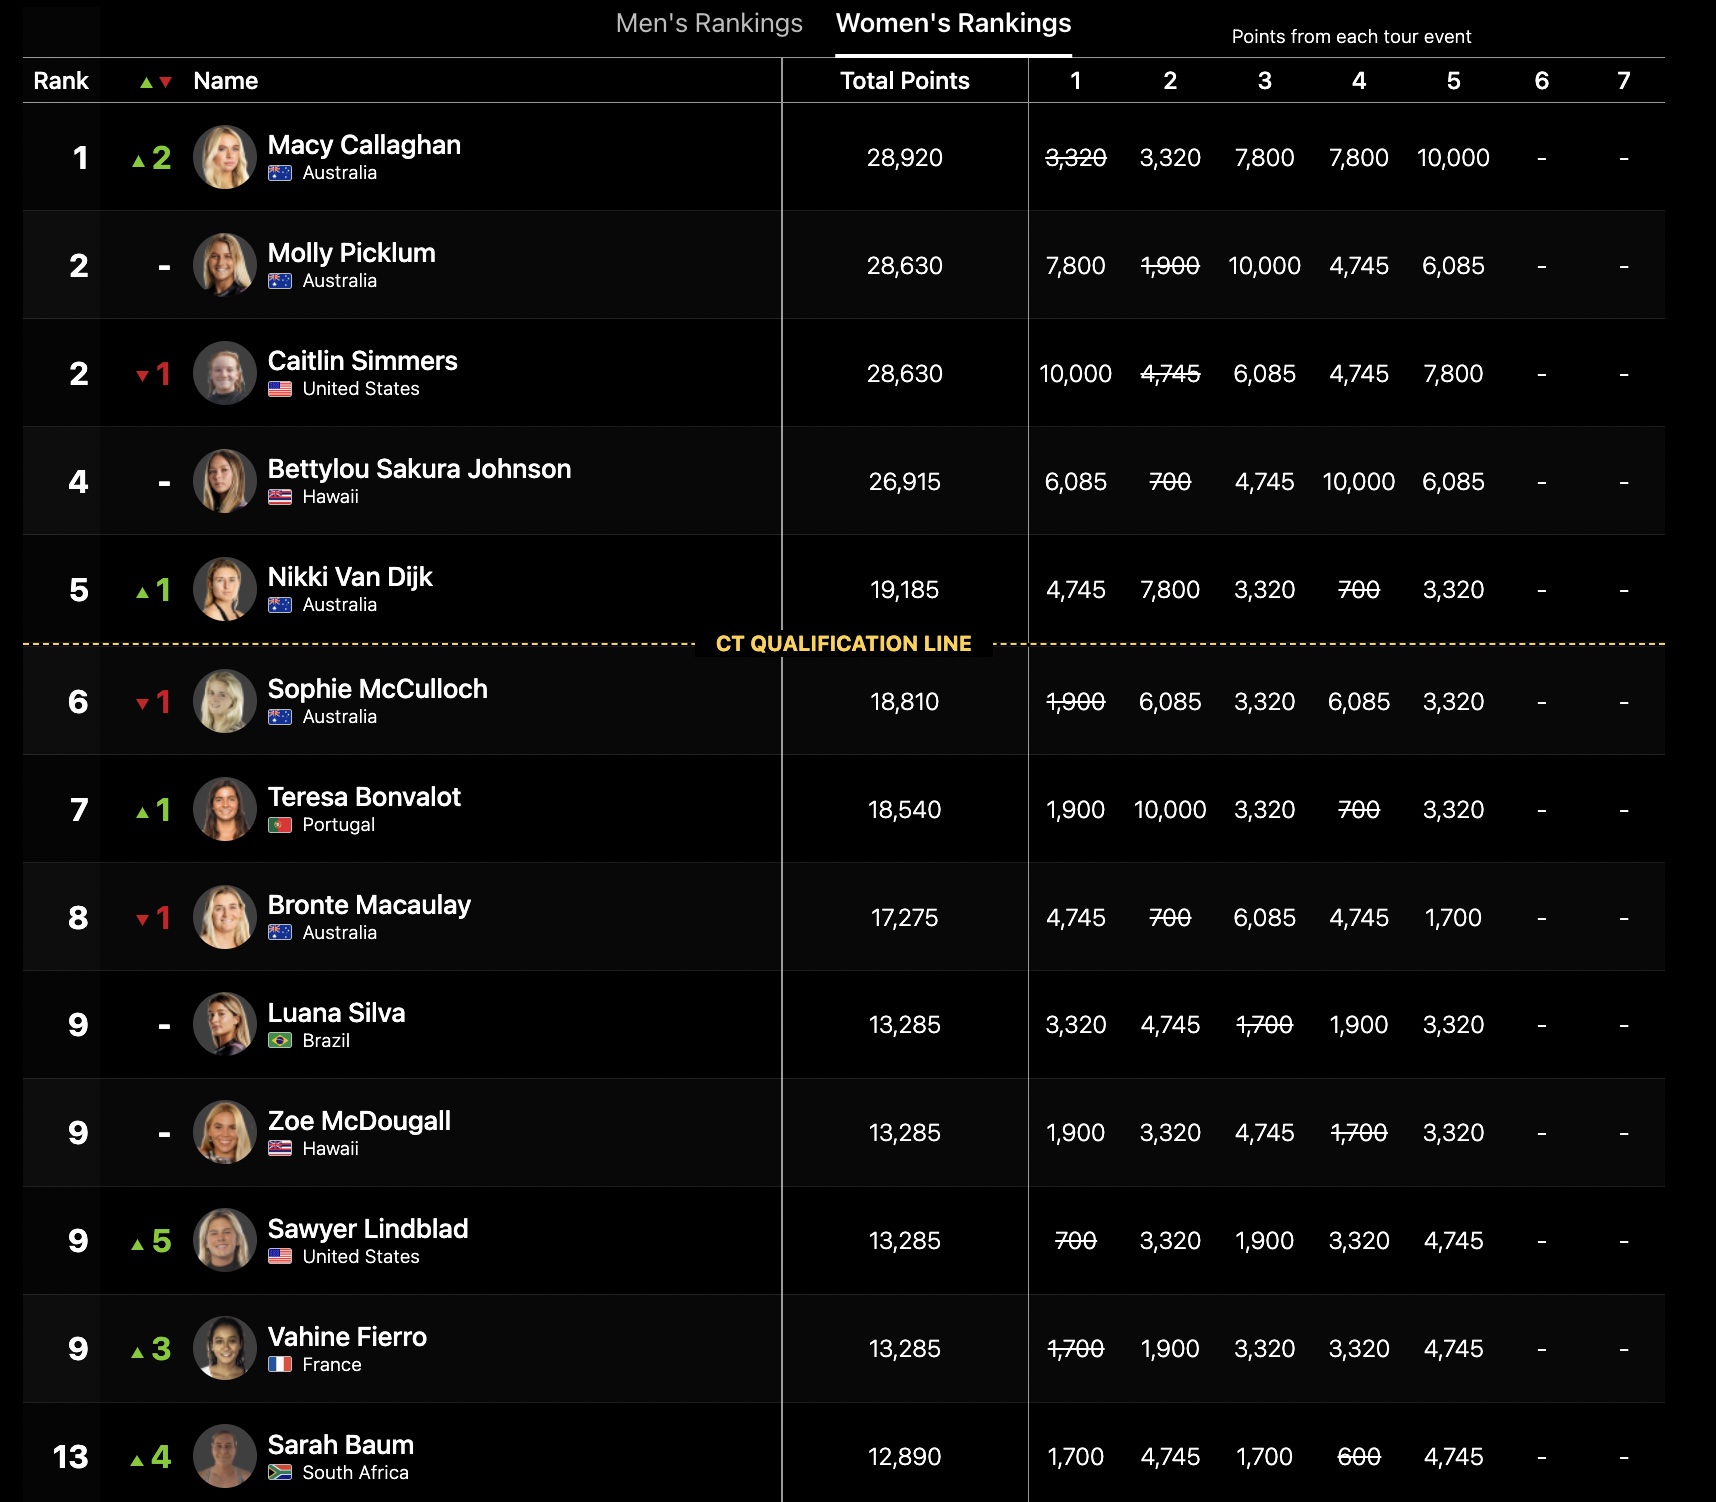Image resolution: width=1716 pixels, height=1502 pixels.
Task: Open Nikki Van Dijk's profile picture
Action: click(225, 589)
